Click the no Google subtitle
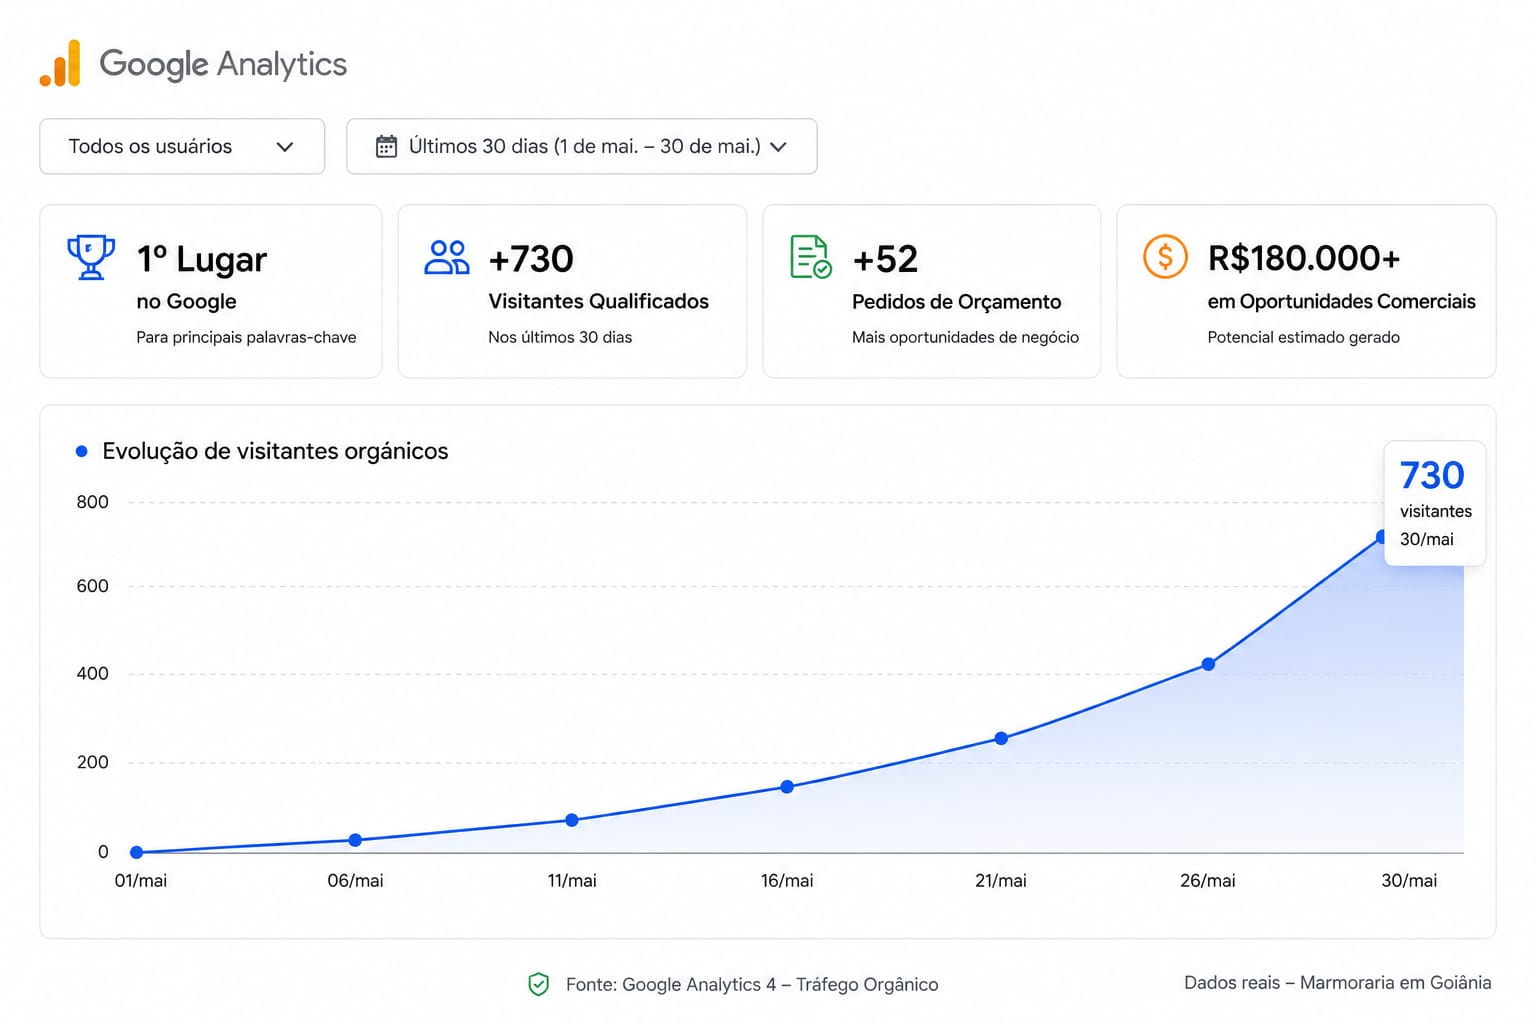 tap(186, 301)
